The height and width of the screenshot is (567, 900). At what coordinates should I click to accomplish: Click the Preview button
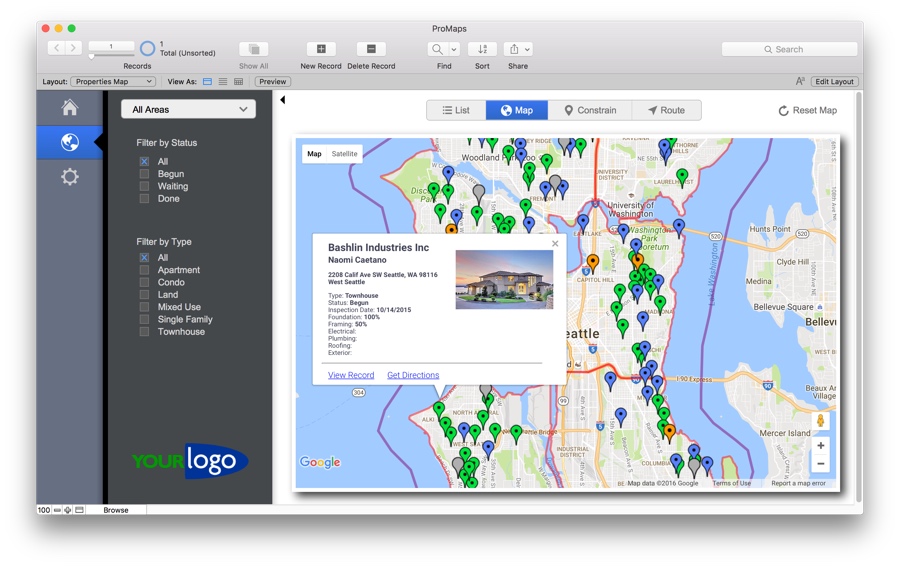[273, 81]
